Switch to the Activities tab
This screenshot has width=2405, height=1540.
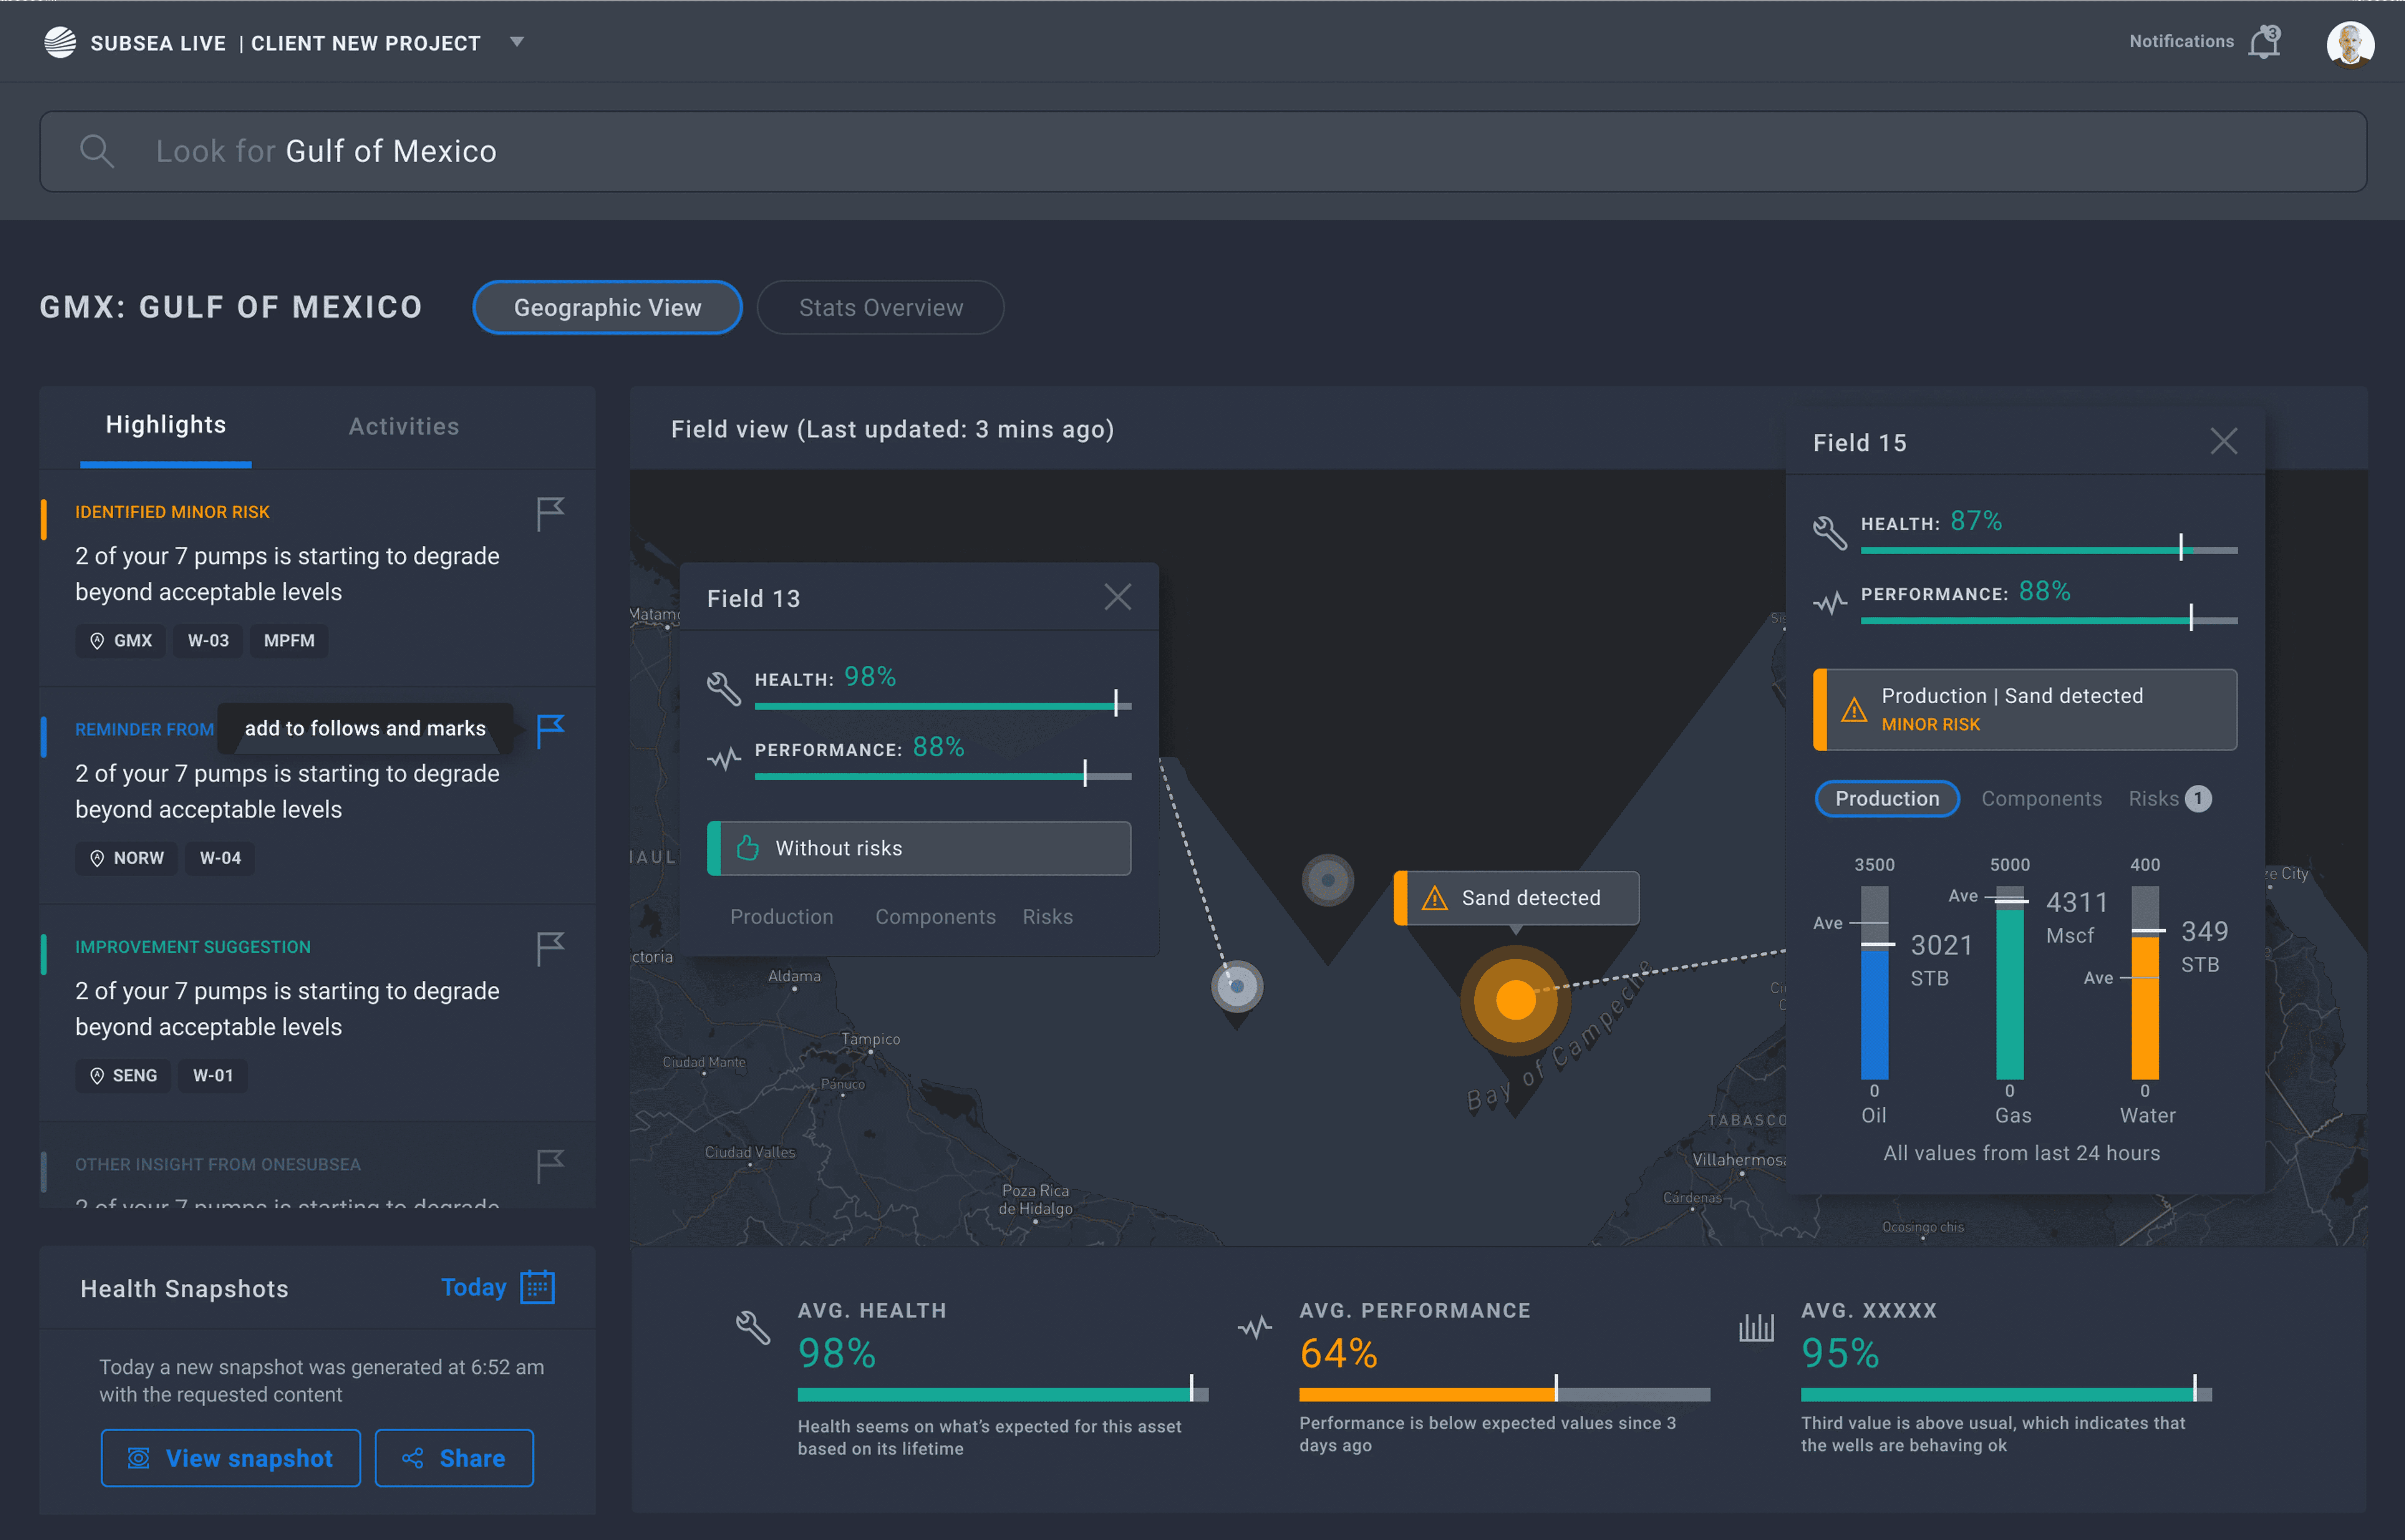404,426
